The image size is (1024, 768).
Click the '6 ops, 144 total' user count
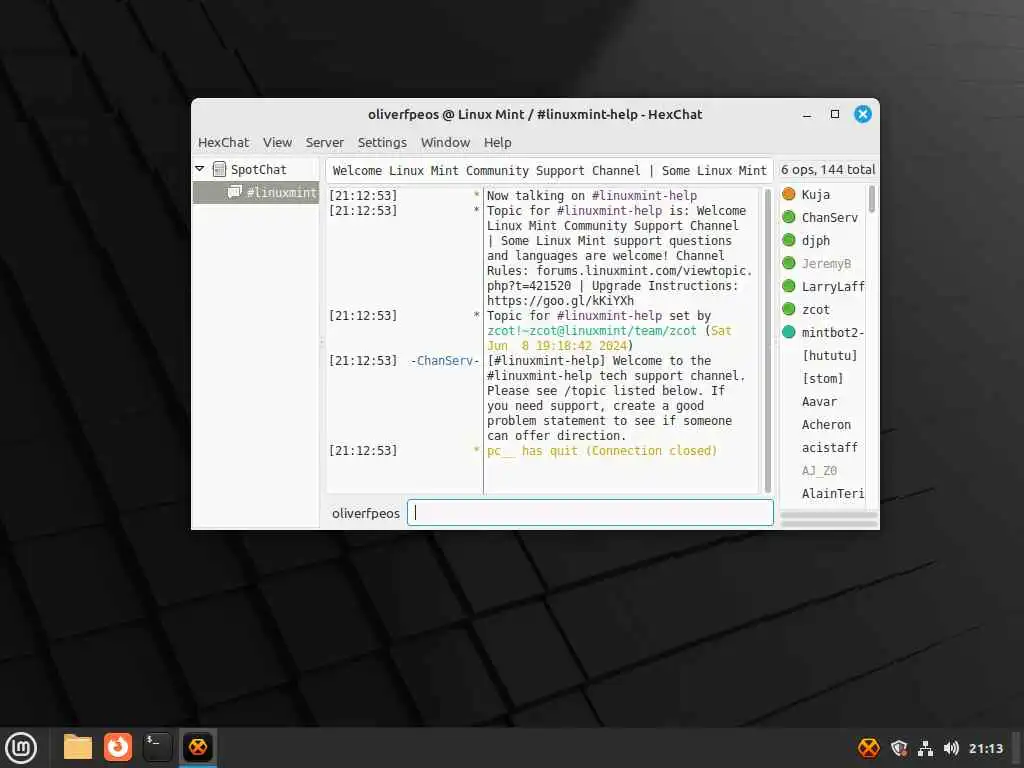pos(827,170)
